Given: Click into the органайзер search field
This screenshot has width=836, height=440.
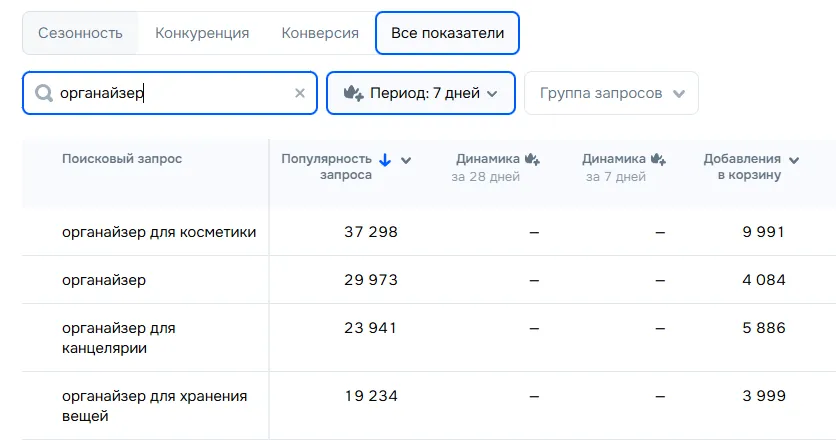Looking at the screenshot, I should coord(170,93).
